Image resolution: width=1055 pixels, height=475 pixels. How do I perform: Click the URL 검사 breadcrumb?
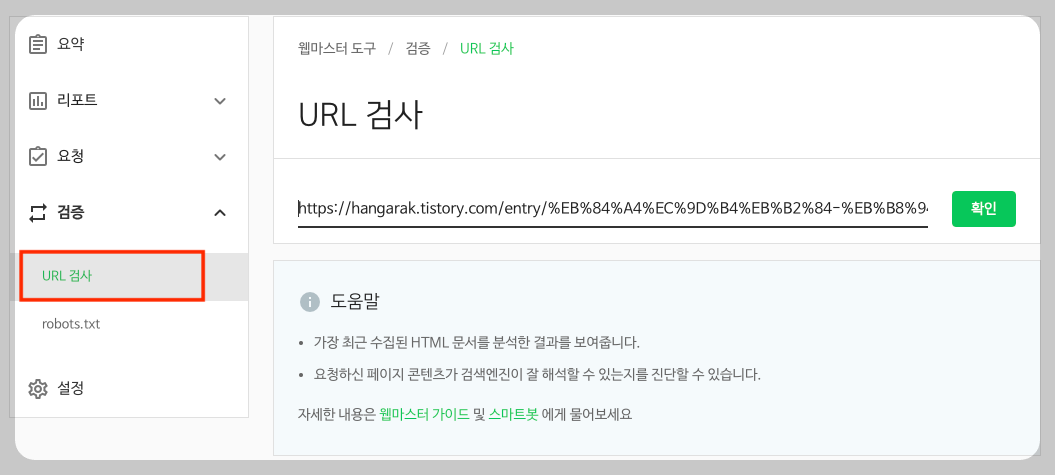tap(487, 48)
